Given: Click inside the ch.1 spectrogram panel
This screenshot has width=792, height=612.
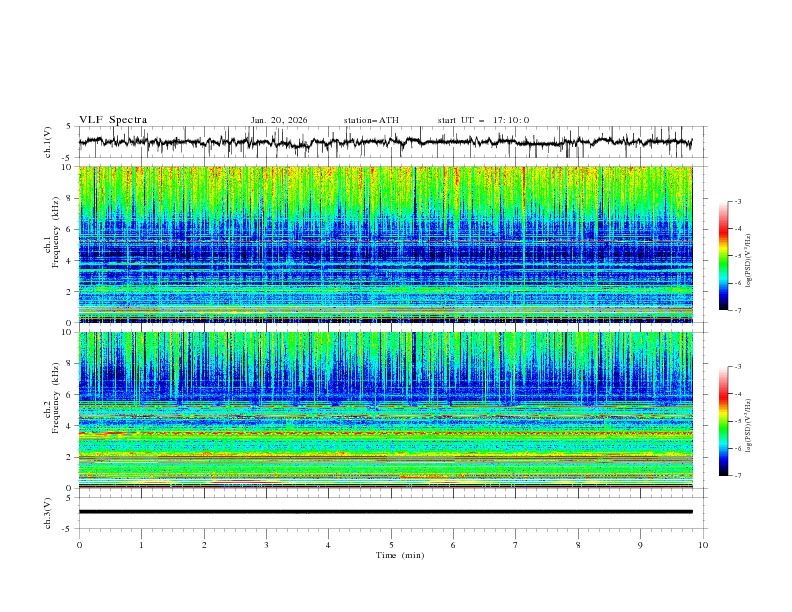Looking at the screenshot, I should click(385, 244).
